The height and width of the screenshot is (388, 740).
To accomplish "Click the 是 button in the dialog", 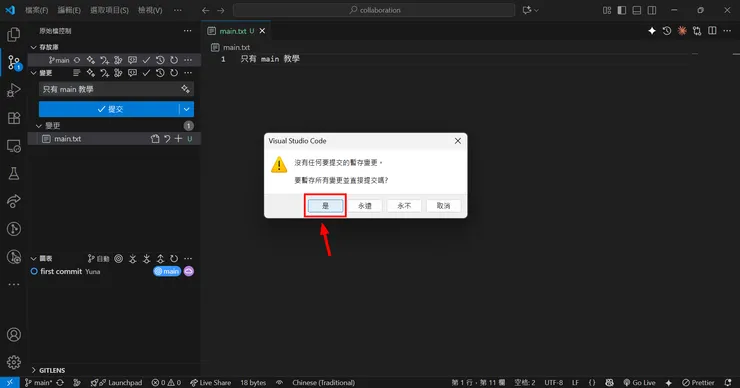I will (x=325, y=206).
